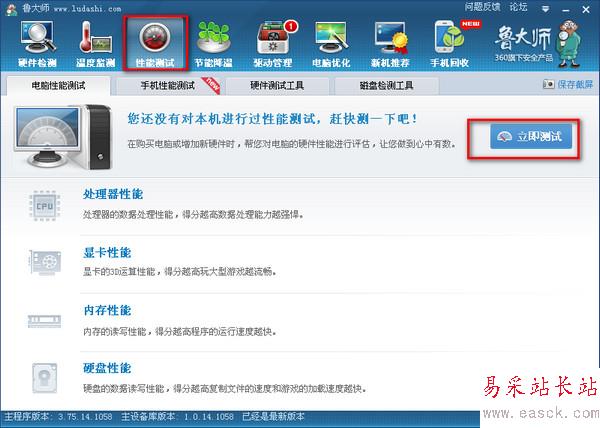Click 立即测试 start test button
This screenshot has width=600, height=428.
pos(531,137)
